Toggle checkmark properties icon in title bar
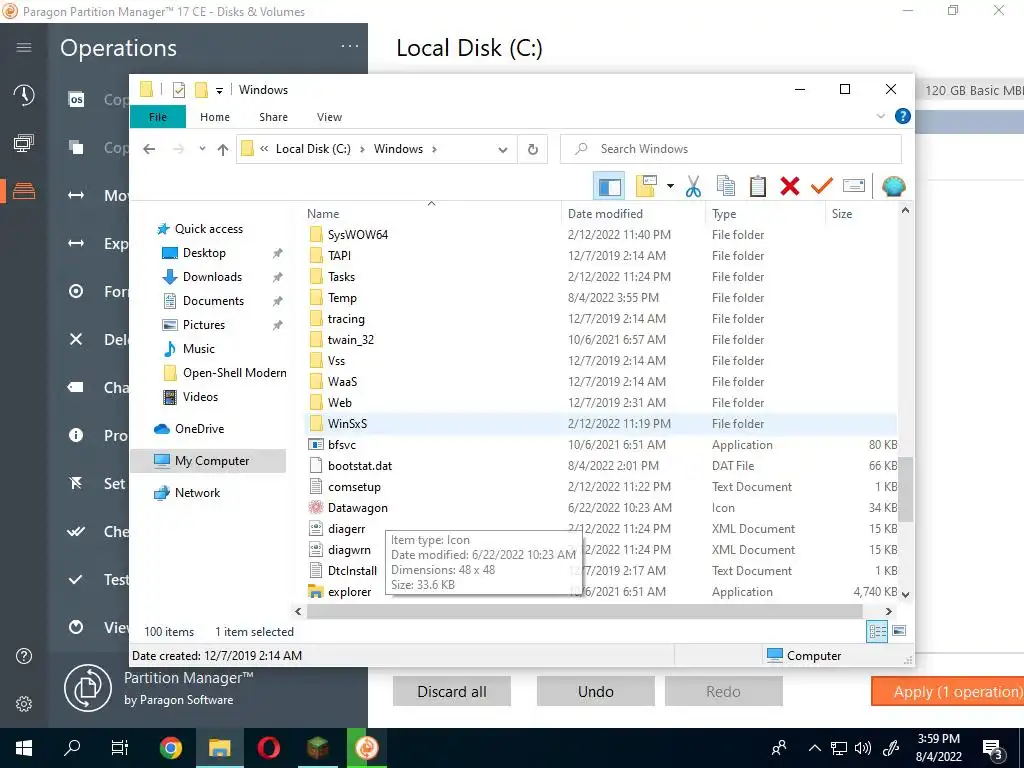Image resolution: width=1024 pixels, height=768 pixels. [x=178, y=90]
